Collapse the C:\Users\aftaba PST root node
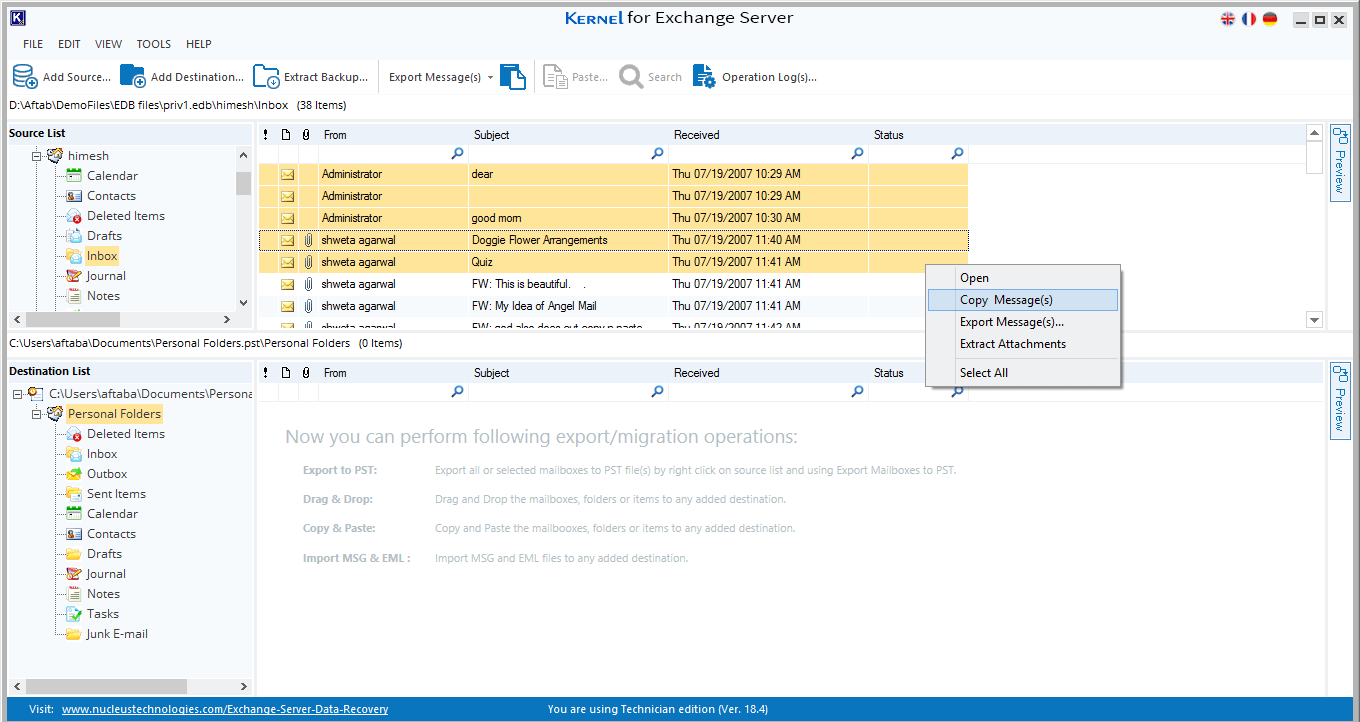The height and width of the screenshot is (722, 1360). click(x=17, y=394)
